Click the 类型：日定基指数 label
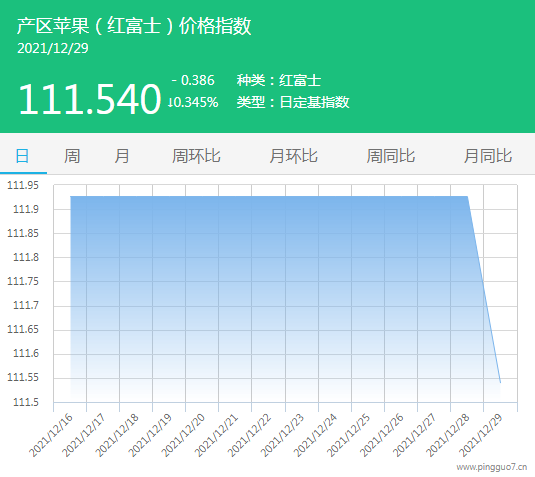Viewport: 535px width, 477px height. 293,102
